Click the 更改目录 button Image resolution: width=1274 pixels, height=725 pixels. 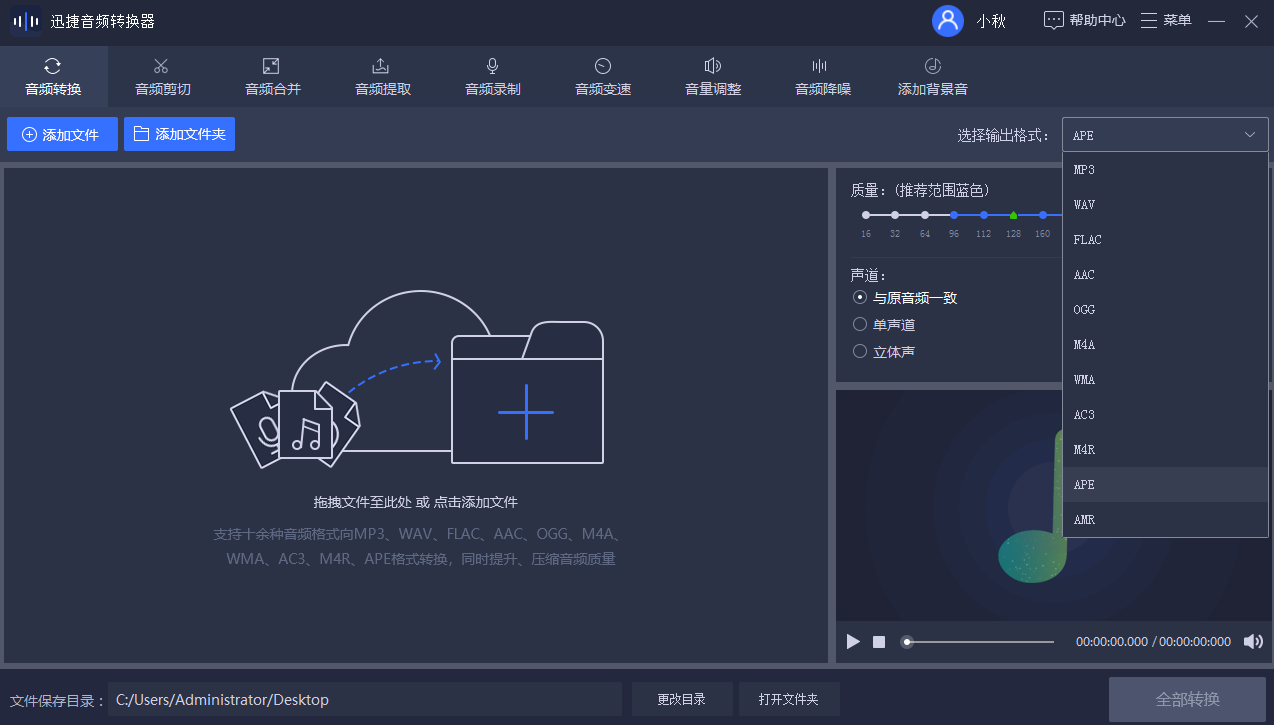682,700
